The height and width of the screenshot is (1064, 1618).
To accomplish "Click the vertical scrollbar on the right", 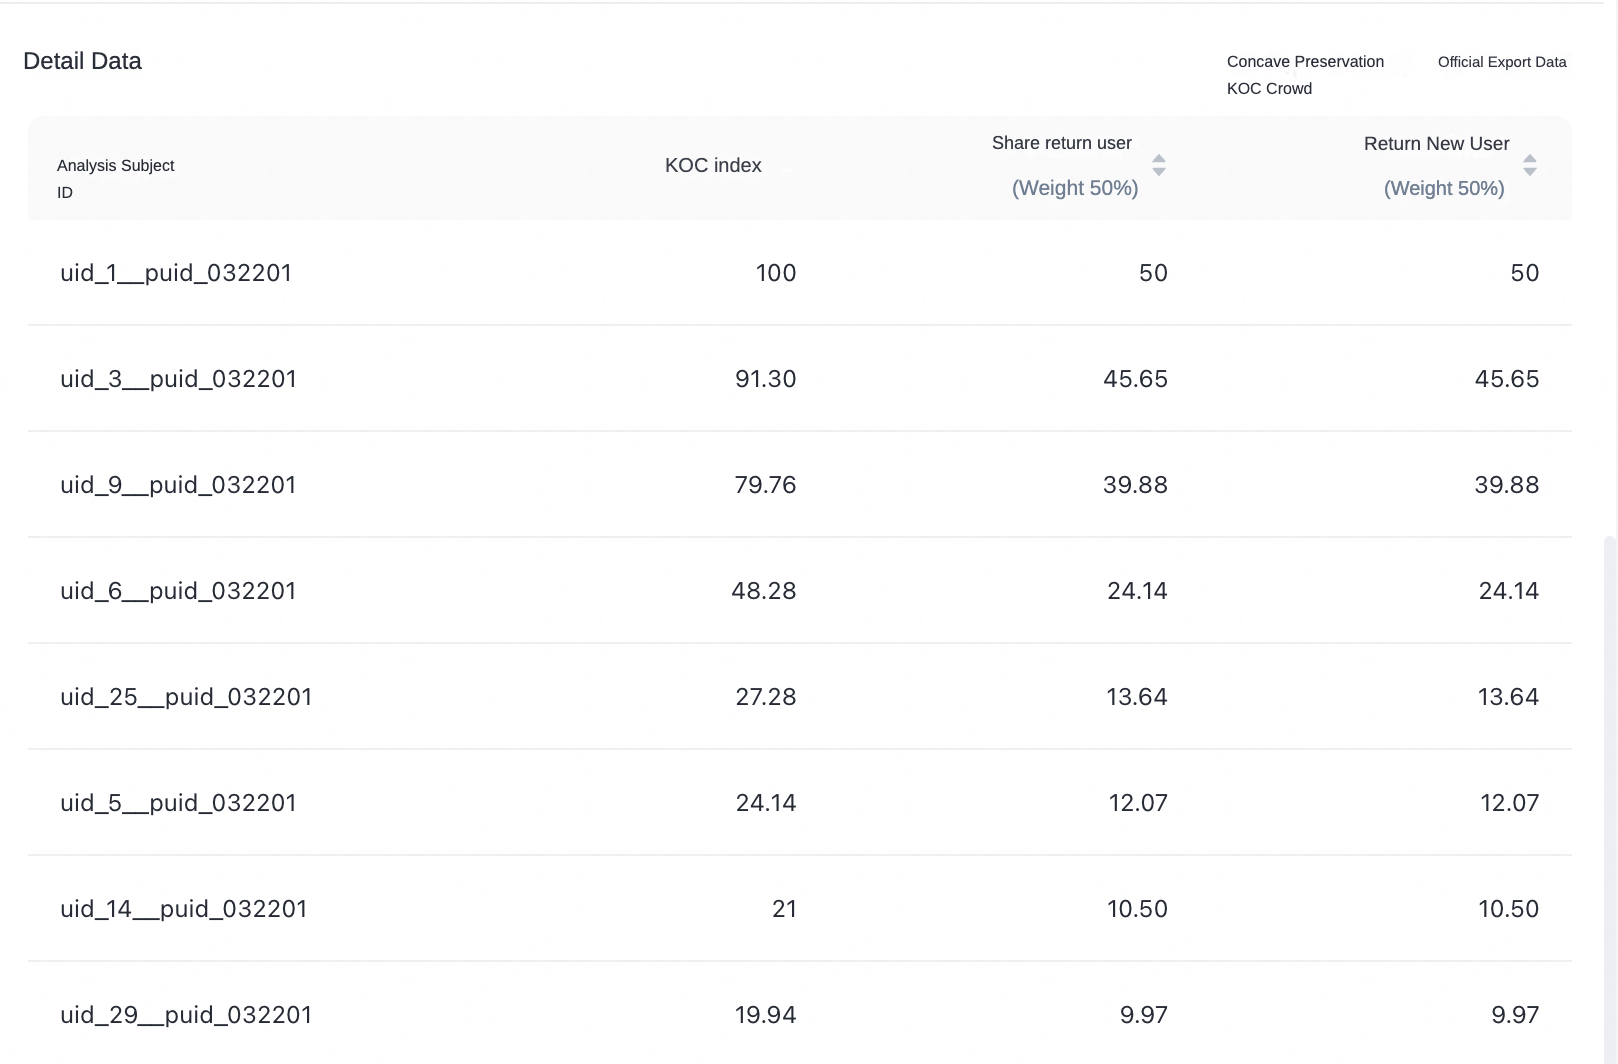I will [1609, 800].
